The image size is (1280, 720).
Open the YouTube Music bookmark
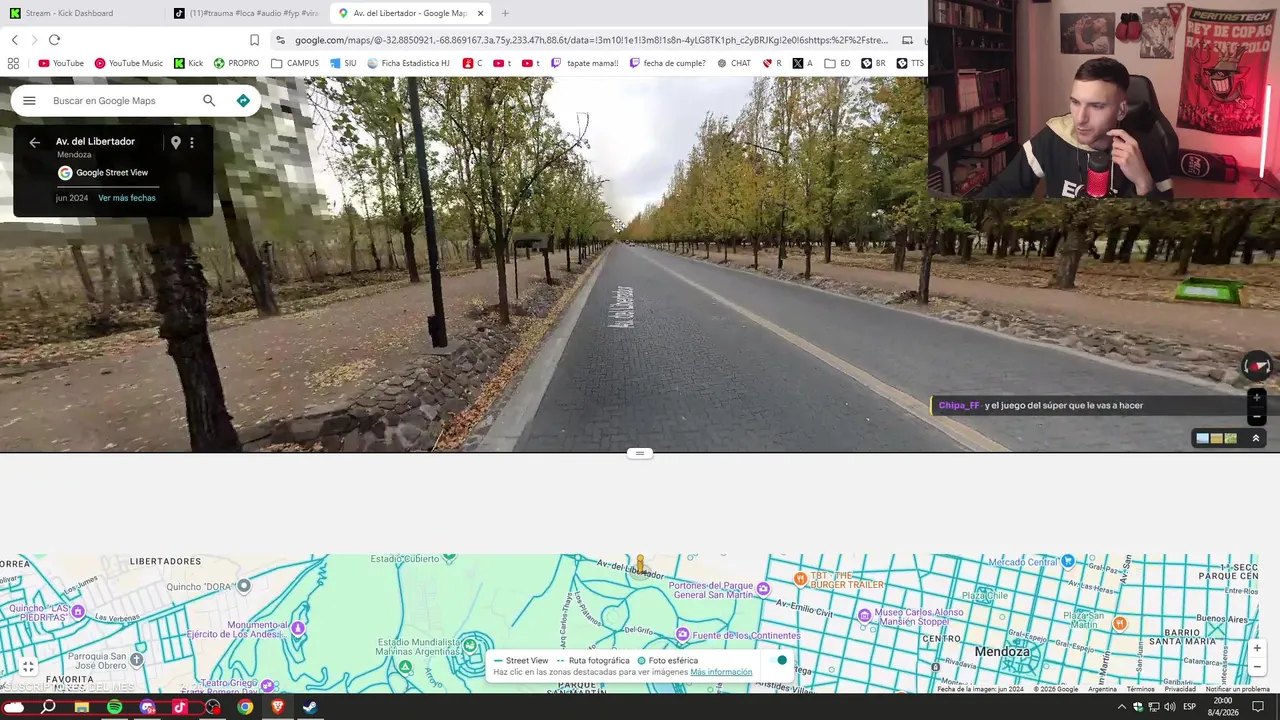pos(128,63)
